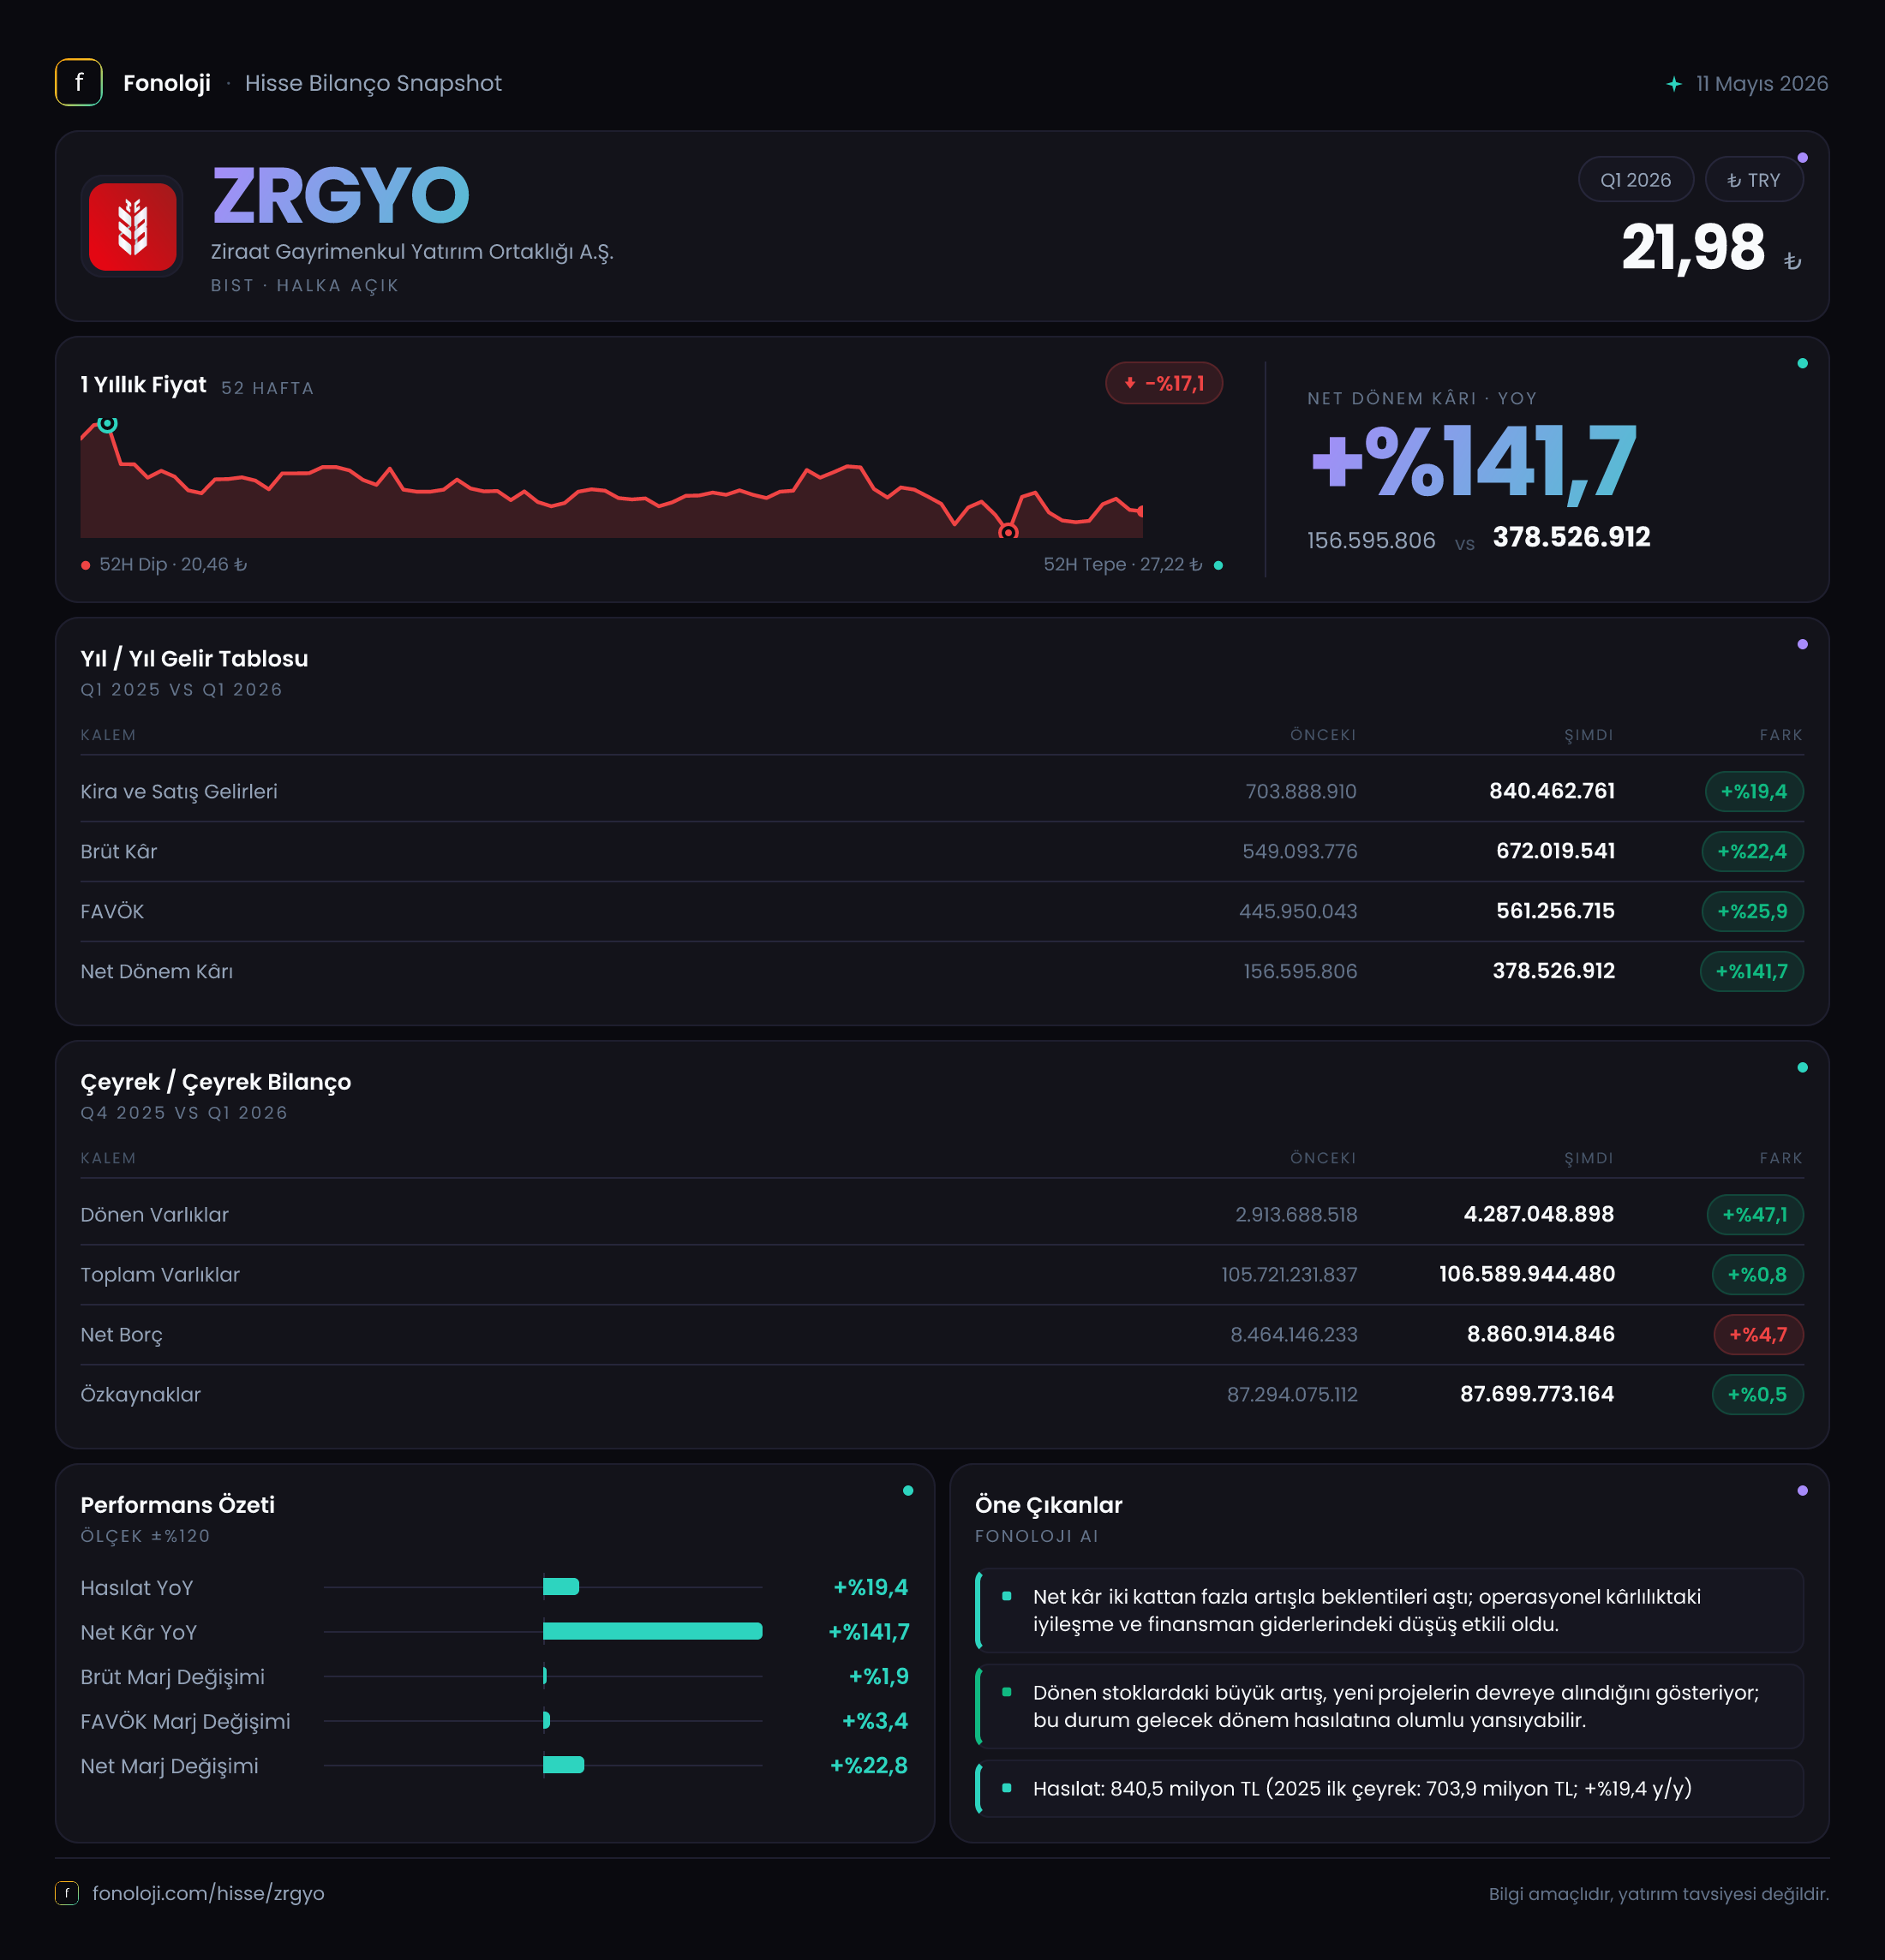Click the latest price endpoint on the chart

(1141, 511)
